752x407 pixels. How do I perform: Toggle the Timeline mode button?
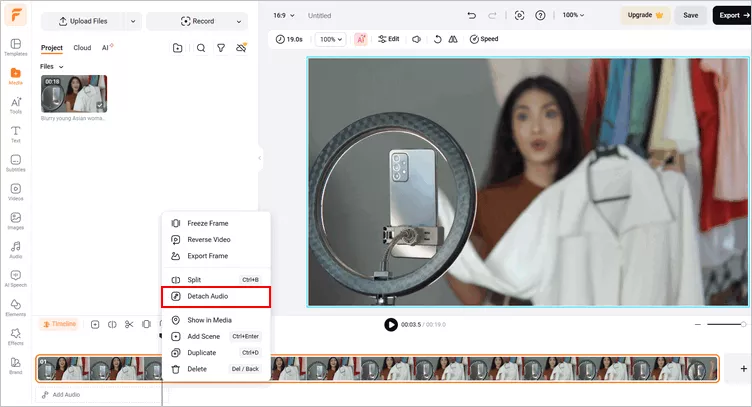point(59,324)
